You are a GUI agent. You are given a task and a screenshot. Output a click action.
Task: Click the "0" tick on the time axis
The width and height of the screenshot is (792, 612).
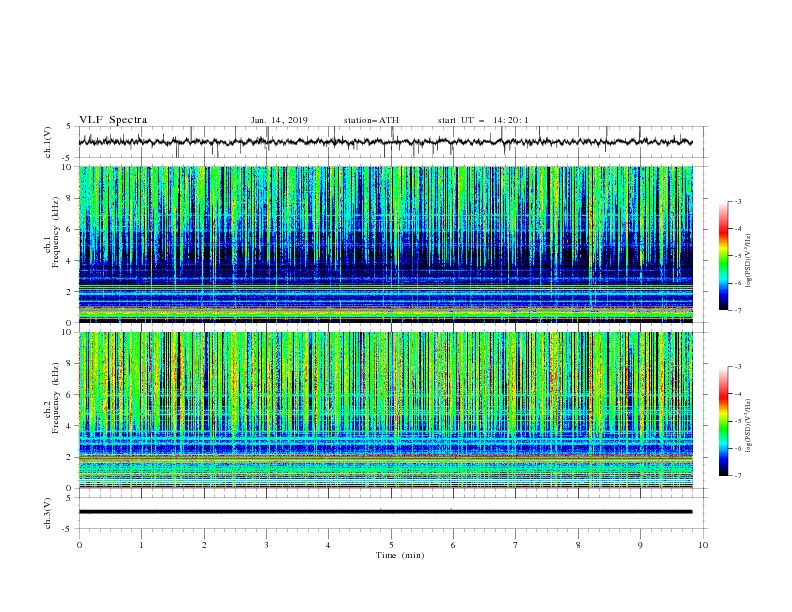[x=79, y=545]
